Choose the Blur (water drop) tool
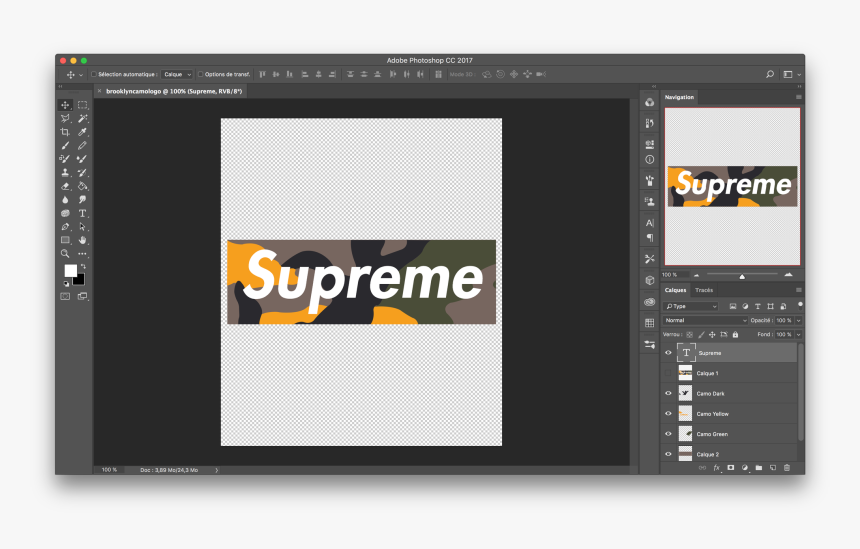 (65, 200)
